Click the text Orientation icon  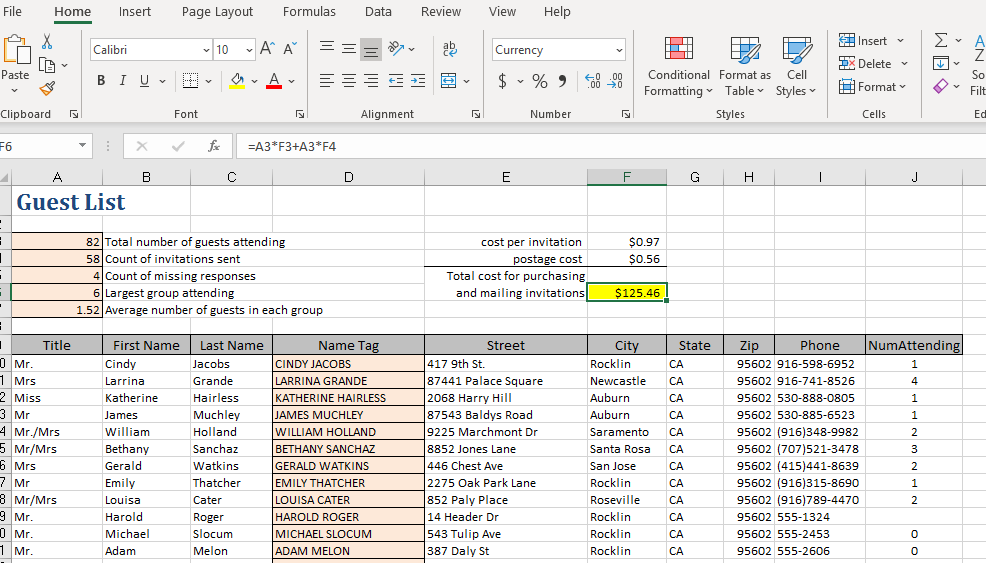click(396, 49)
